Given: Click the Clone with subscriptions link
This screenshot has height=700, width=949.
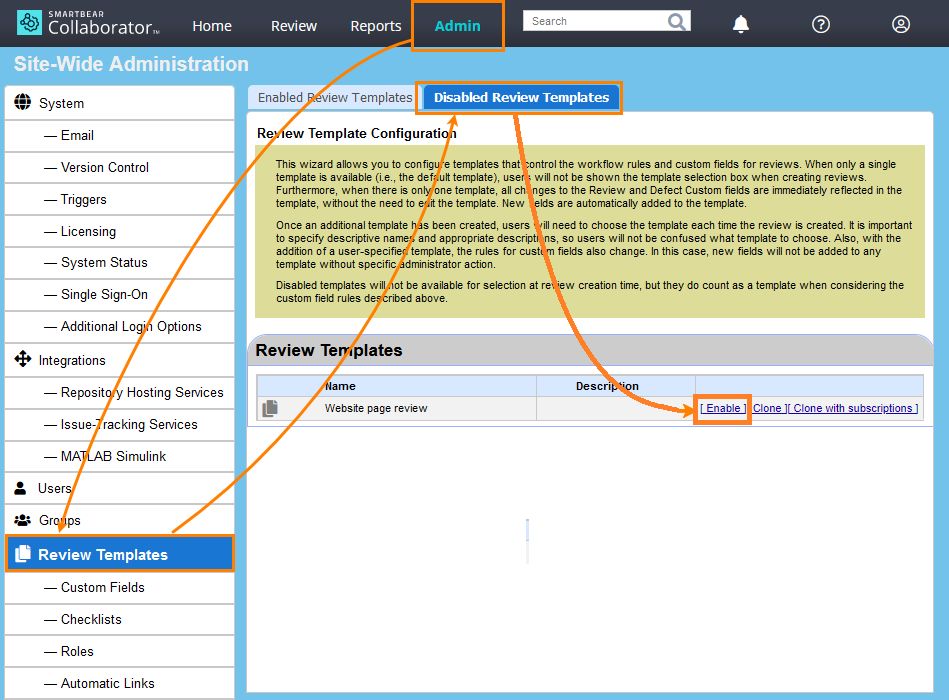Looking at the screenshot, I should click(855, 408).
